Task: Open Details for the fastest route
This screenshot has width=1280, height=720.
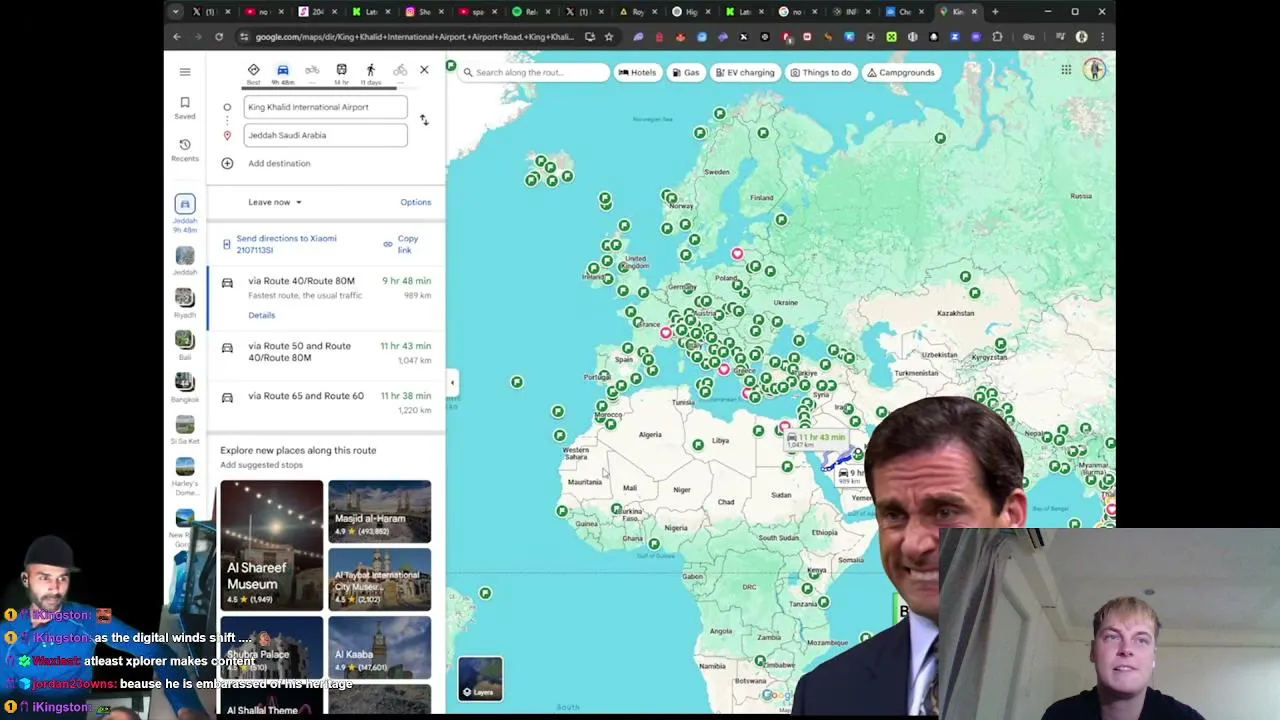Action: pyautogui.click(x=261, y=315)
